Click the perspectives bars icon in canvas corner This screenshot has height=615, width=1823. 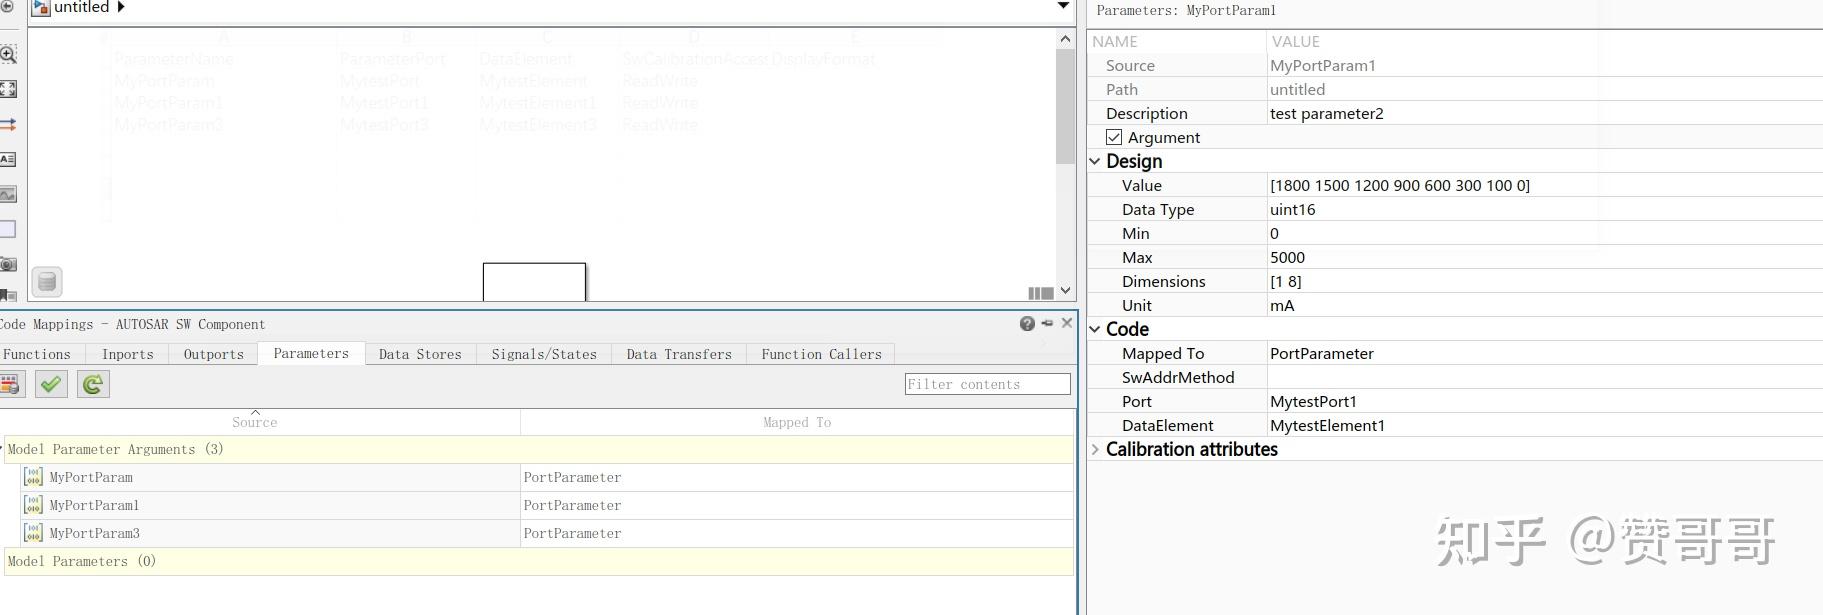(1040, 293)
